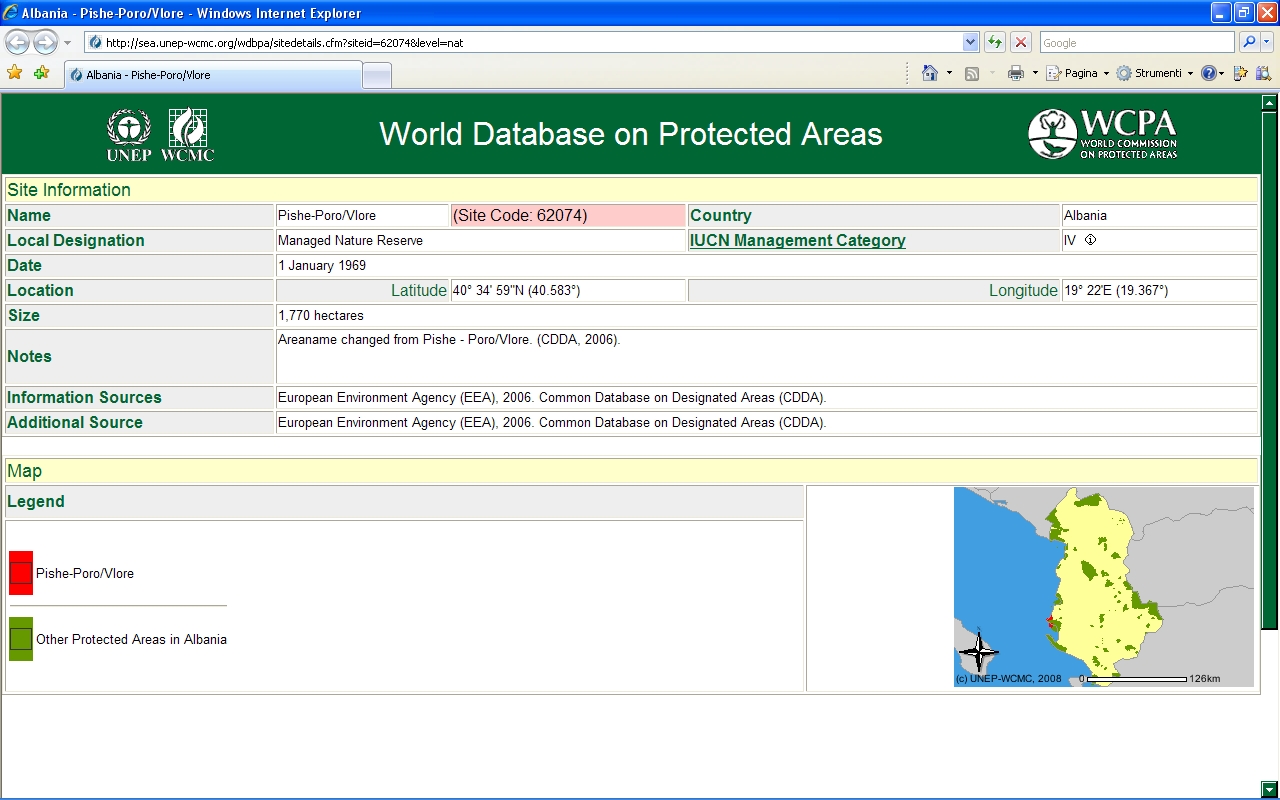This screenshot has width=1280, height=800.
Task: Click the Google search box
Action: [1137, 43]
